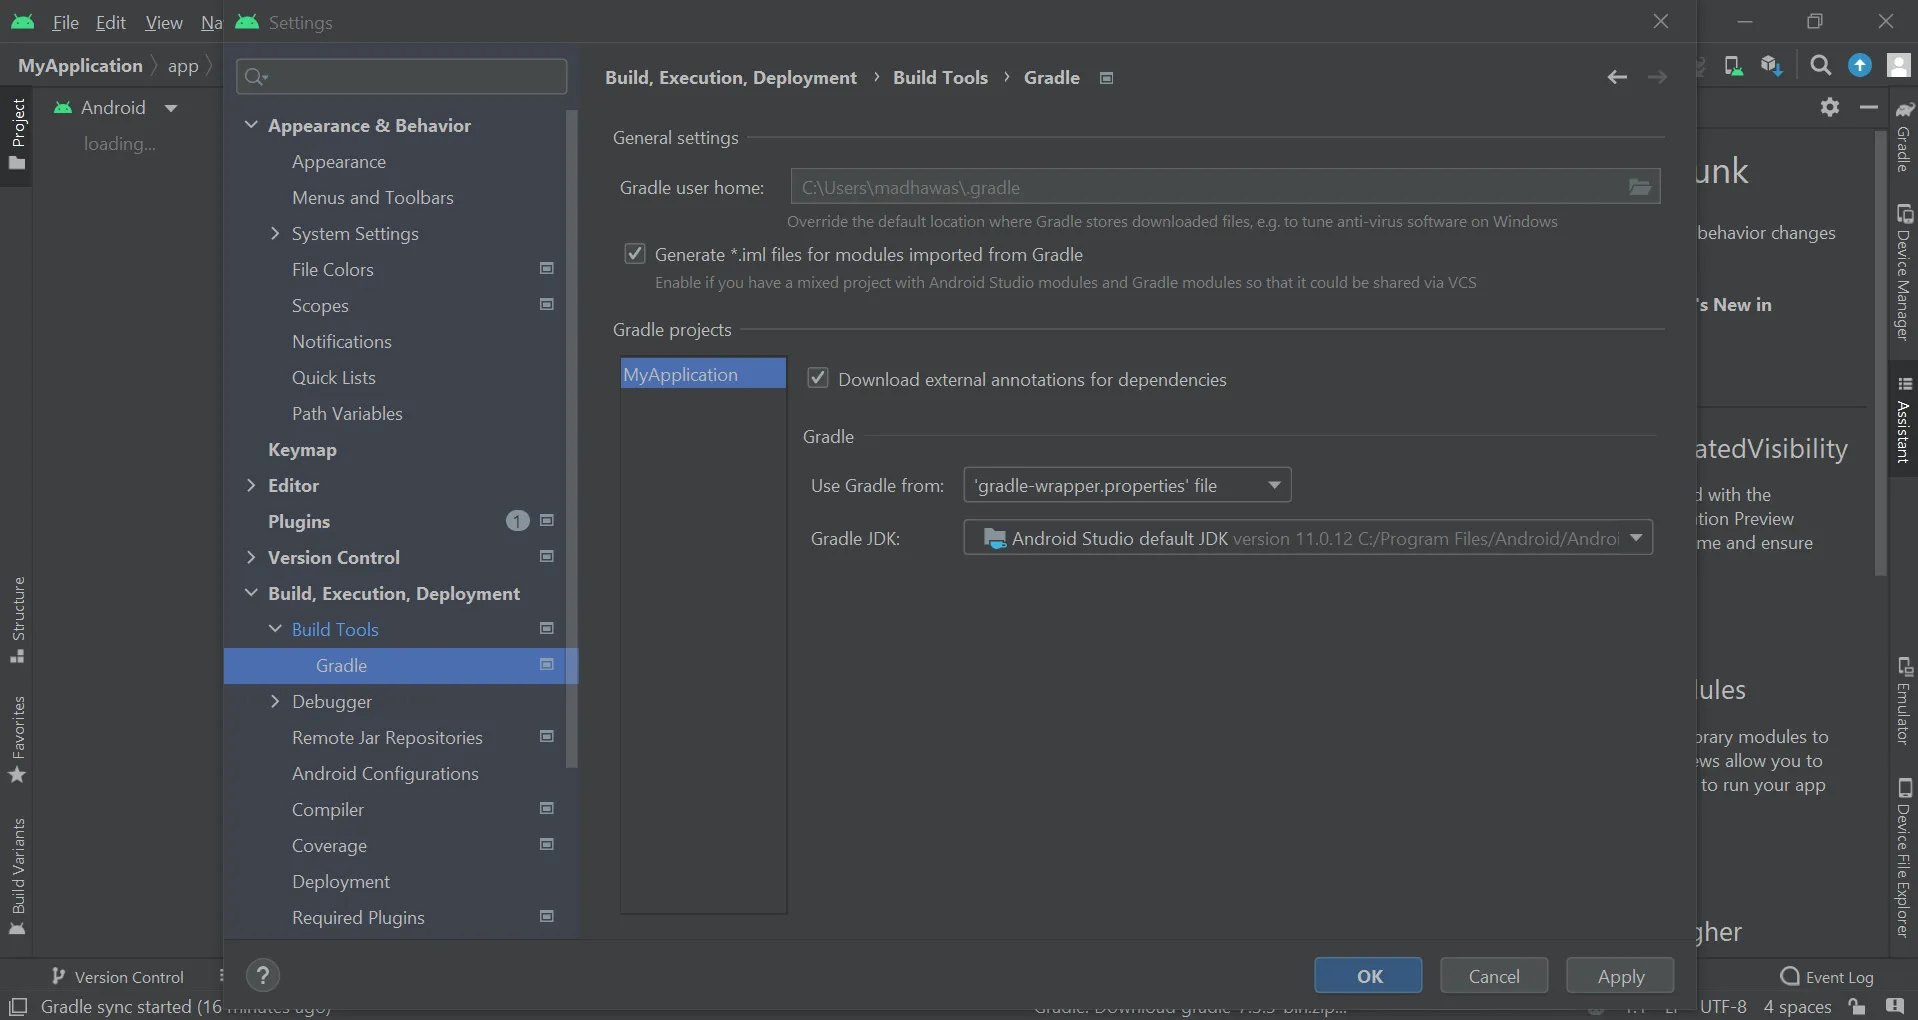1918x1020 pixels.
Task: Open the Gradle JDK dropdown
Action: [x=1308, y=538]
